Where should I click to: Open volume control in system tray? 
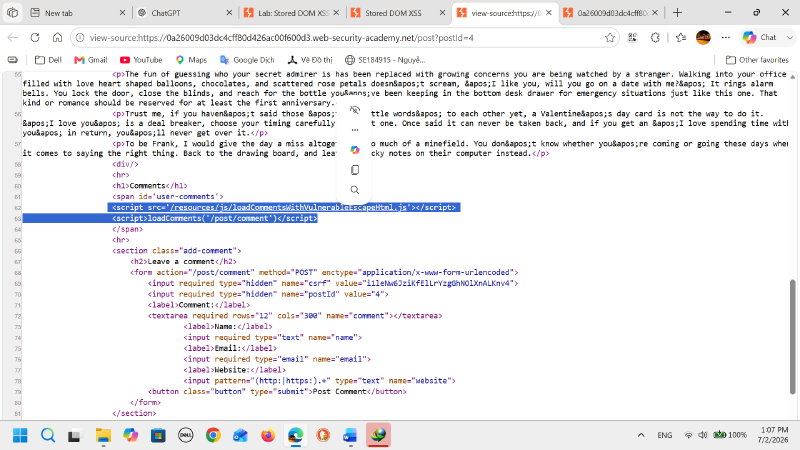coord(703,435)
